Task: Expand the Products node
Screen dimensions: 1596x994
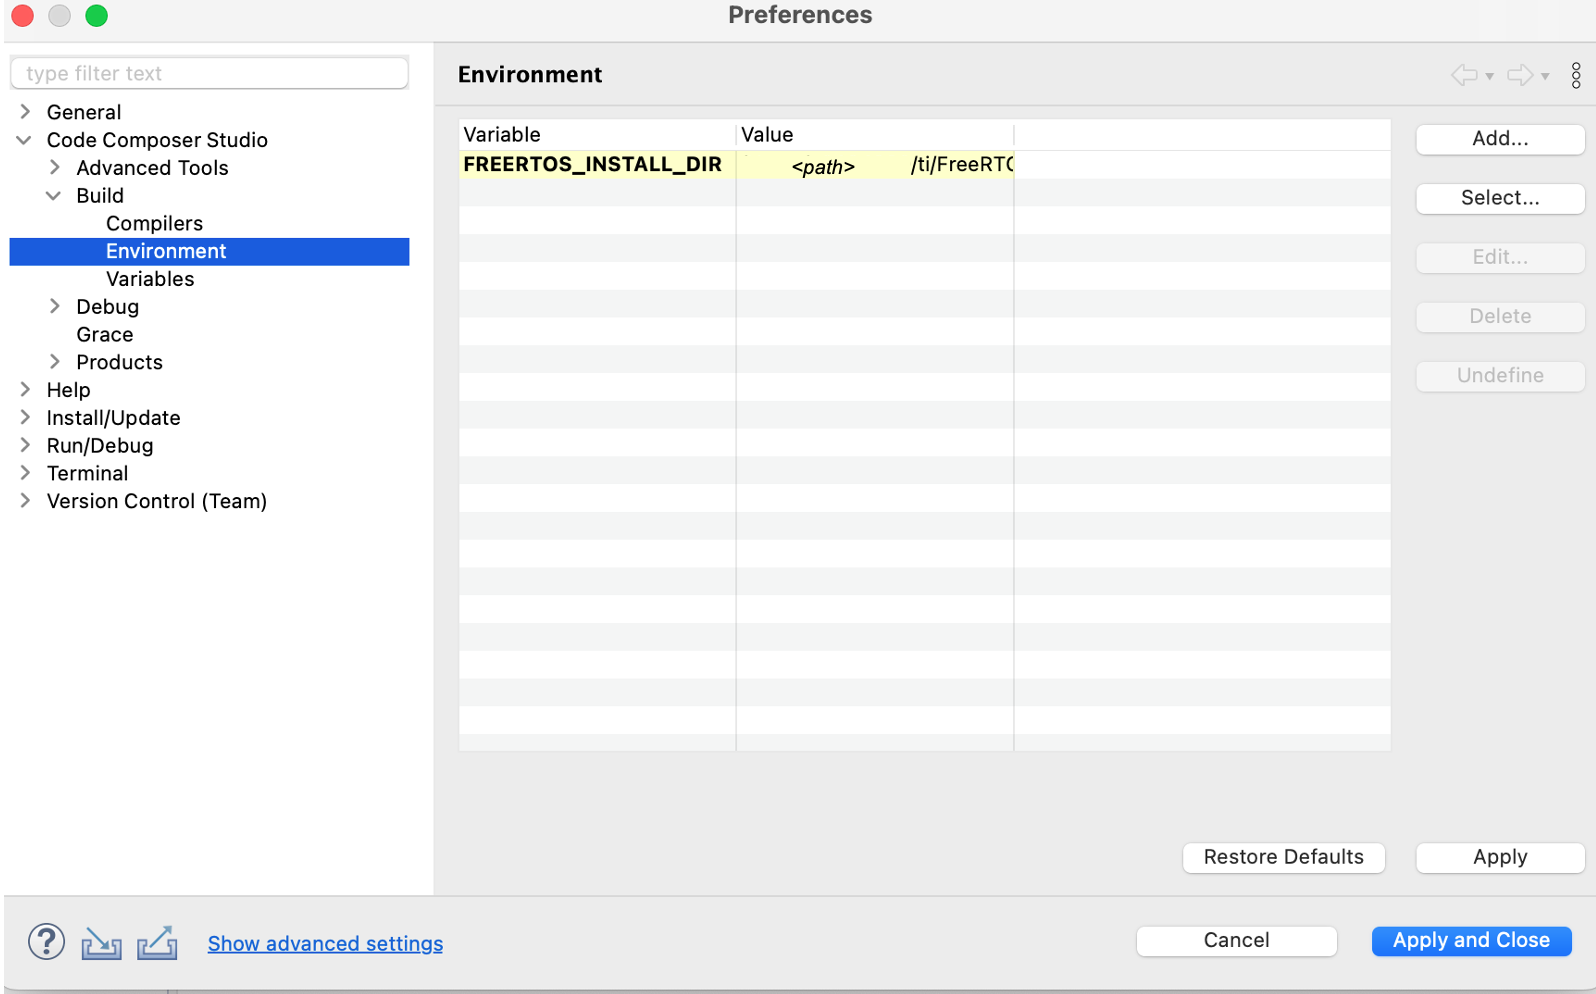Action: pyautogui.click(x=55, y=362)
